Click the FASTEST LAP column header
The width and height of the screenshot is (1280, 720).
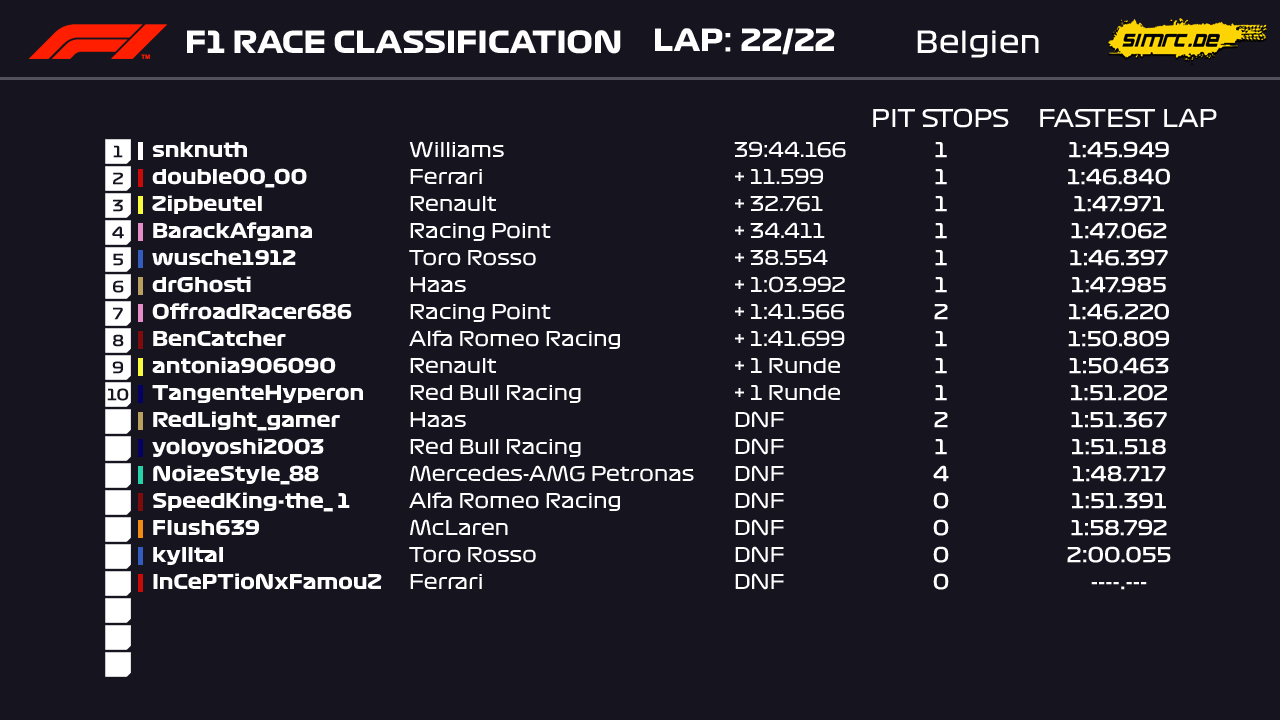pos(1127,118)
